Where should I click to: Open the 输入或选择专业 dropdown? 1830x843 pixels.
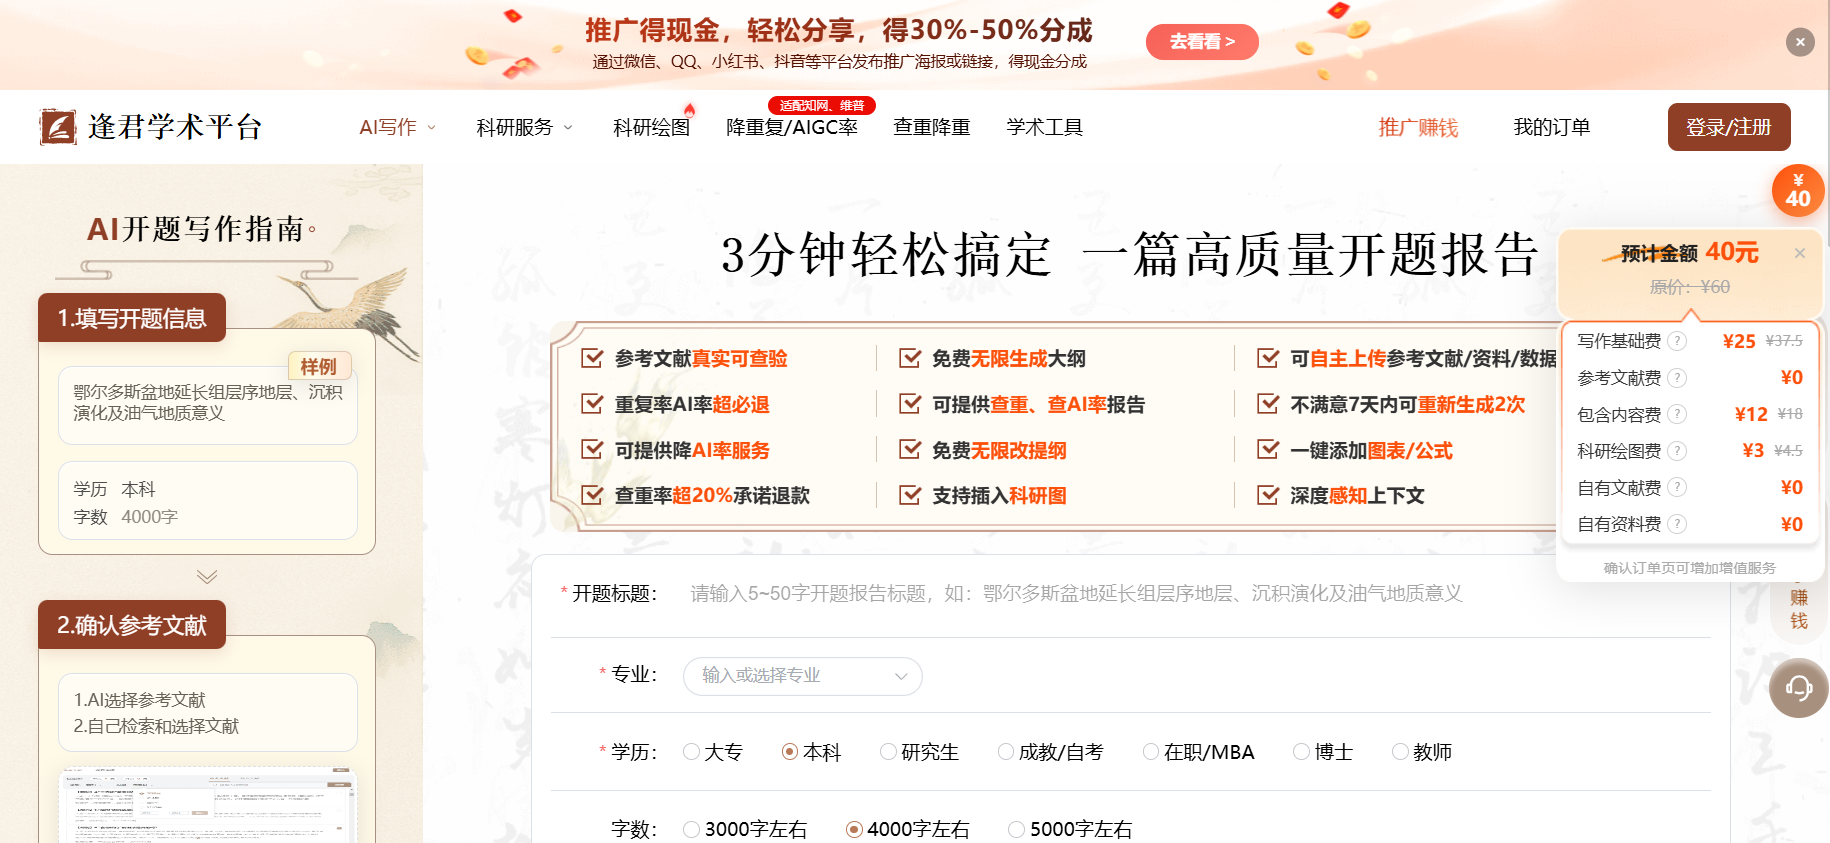(x=802, y=676)
